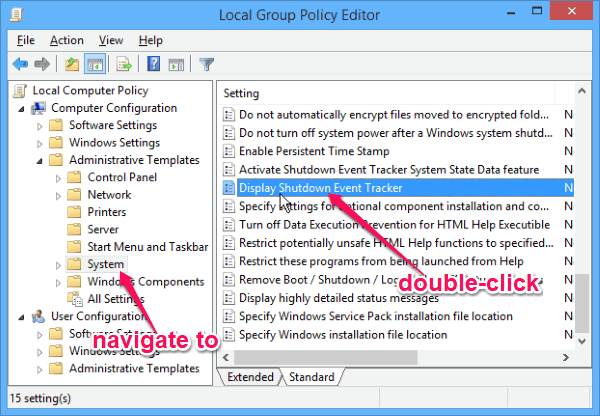
Task: Select Do not automatically encrypt files setting
Action: click(x=394, y=115)
